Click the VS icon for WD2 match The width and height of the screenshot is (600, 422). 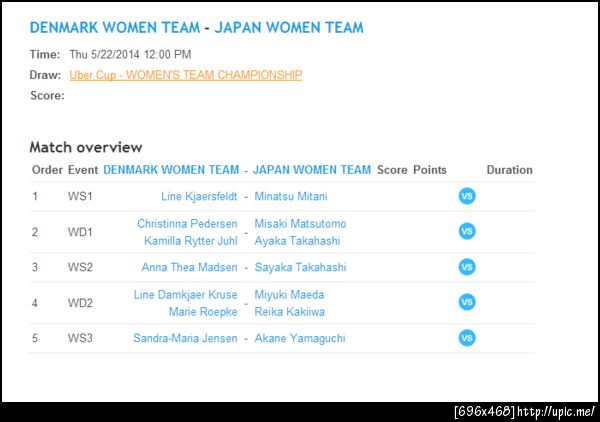[466, 302]
